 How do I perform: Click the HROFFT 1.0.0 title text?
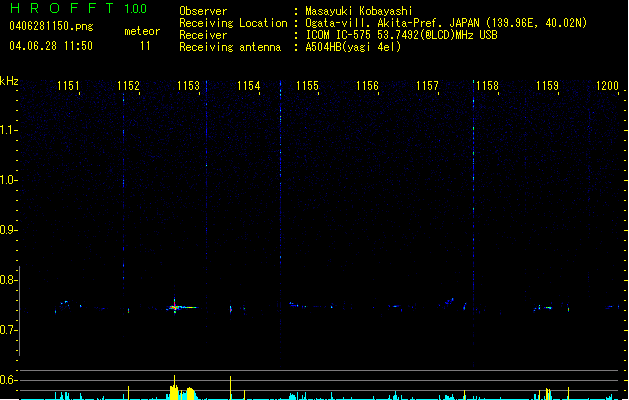79,8
